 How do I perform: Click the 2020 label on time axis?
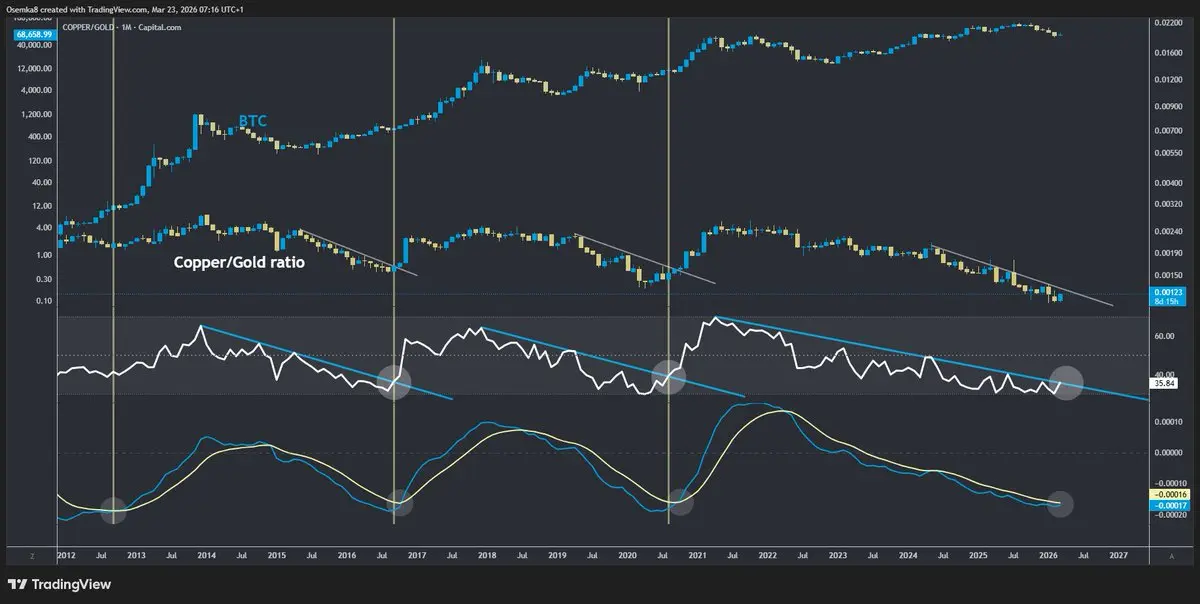pos(627,553)
